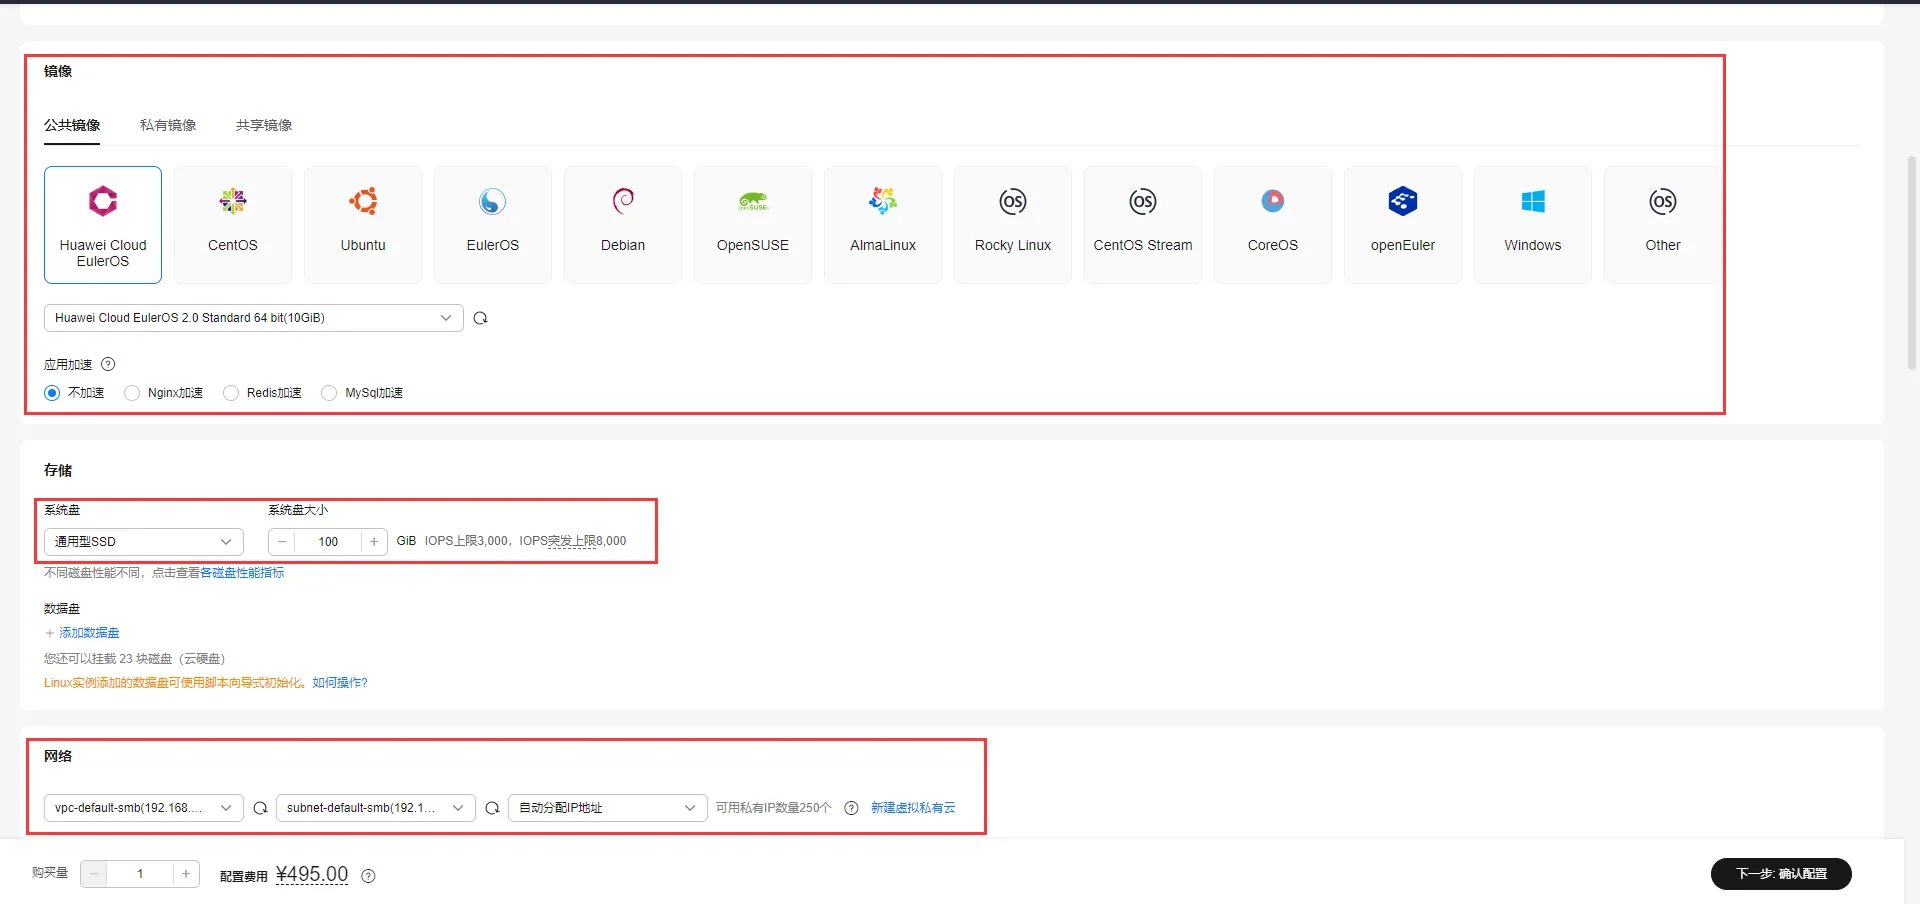Select the CentOS Stream image icon

click(x=1143, y=201)
